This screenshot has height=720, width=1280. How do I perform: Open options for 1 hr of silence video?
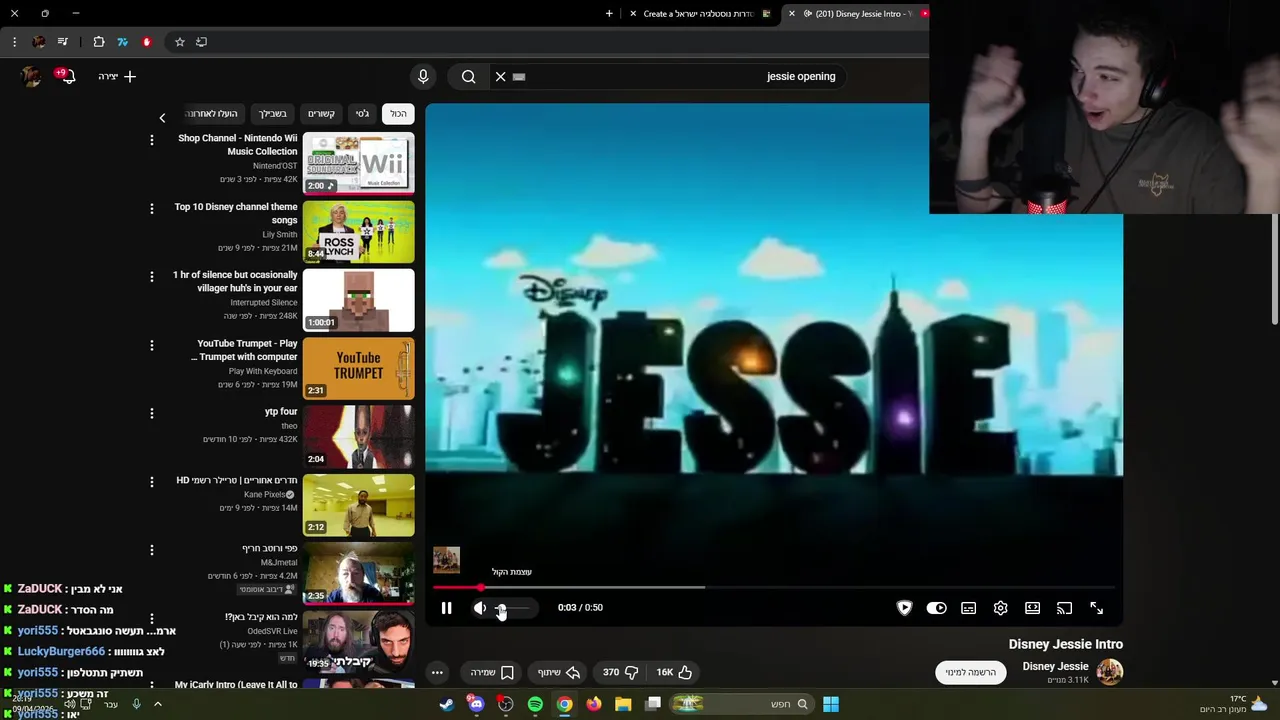point(152,276)
